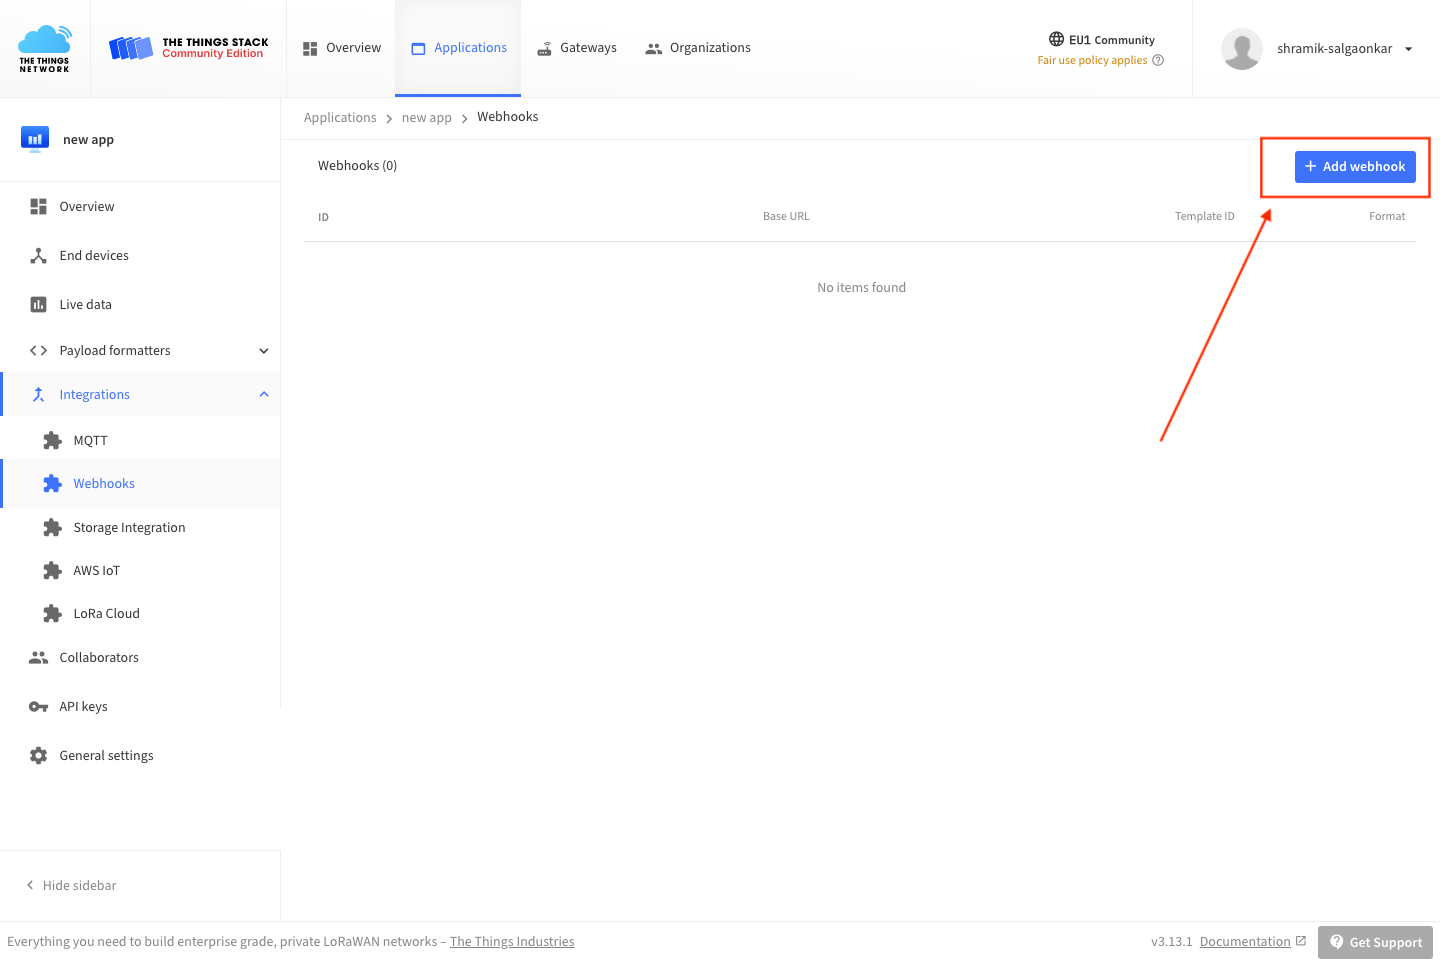Screen dimensions: 1440x963
Task: Click the user avatar picture
Action: click(1242, 49)
